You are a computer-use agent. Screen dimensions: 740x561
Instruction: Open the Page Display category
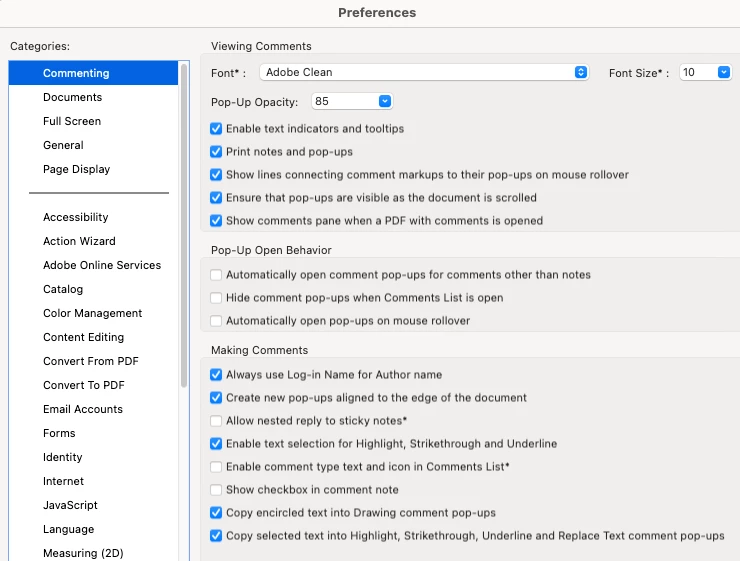coord(76,169)
